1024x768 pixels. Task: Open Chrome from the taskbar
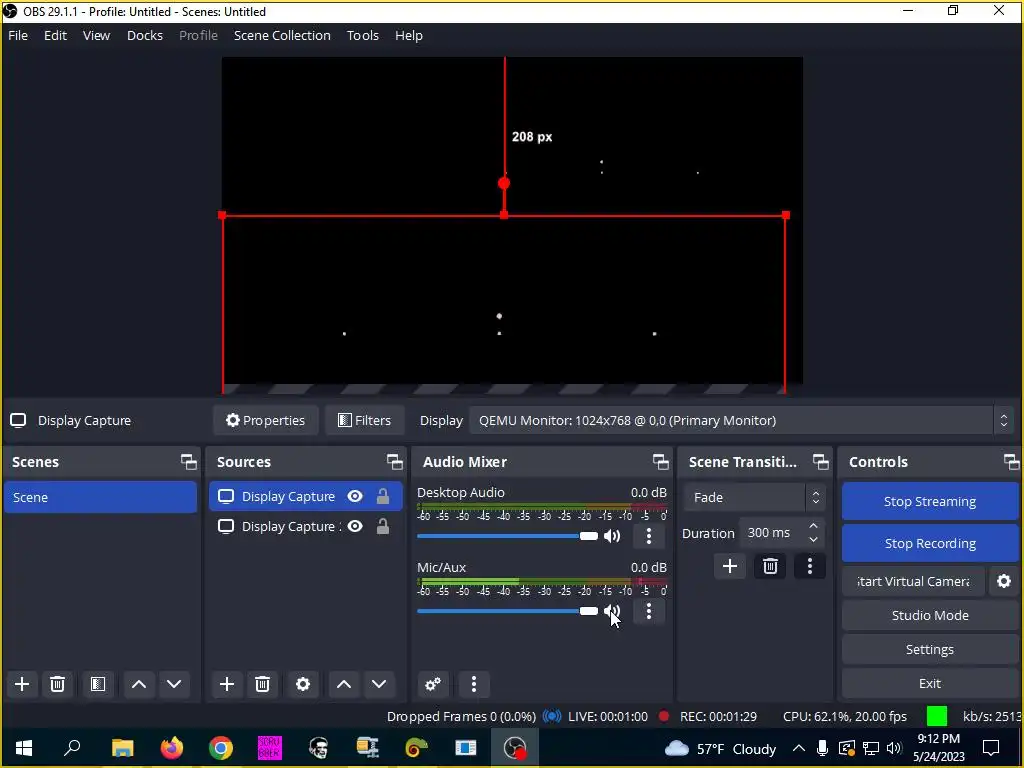click(221, 748)
